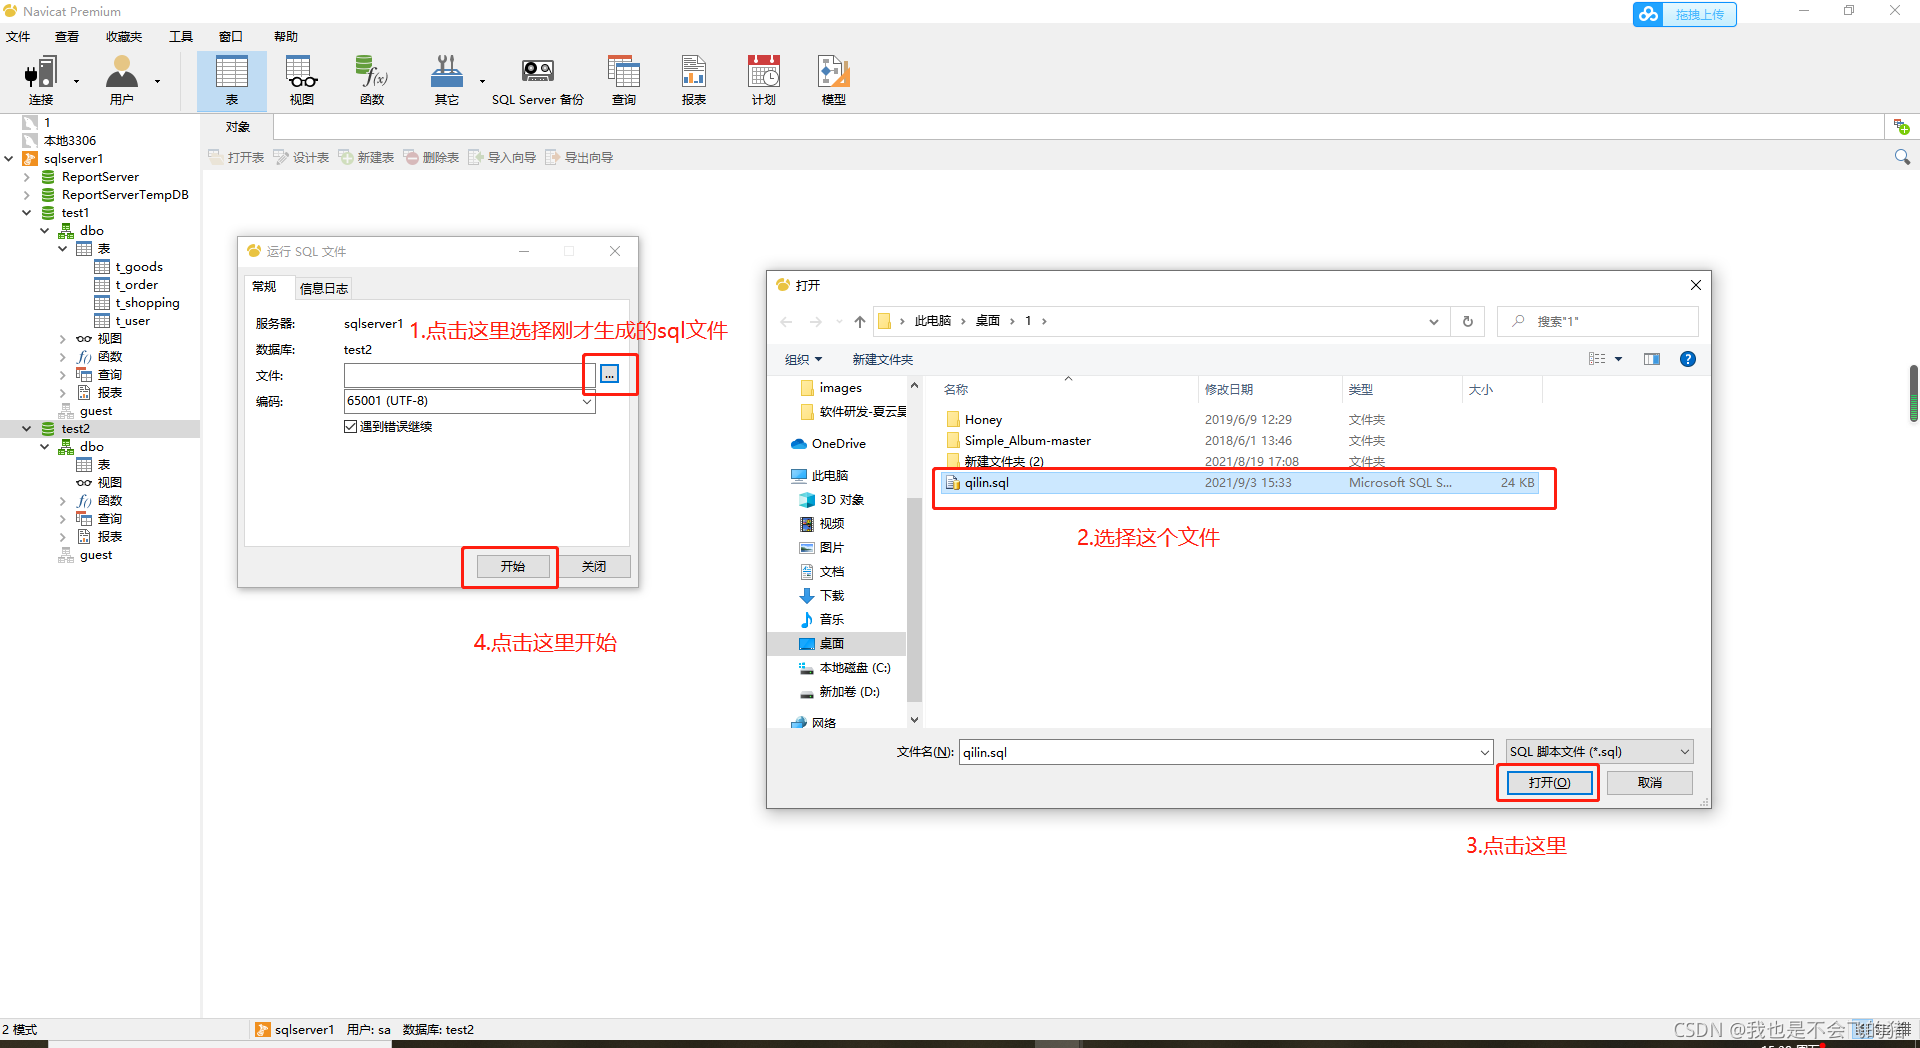Open the Others (其它) toolbar icon
This screenshot has width=1920, height=1048.
446,80
